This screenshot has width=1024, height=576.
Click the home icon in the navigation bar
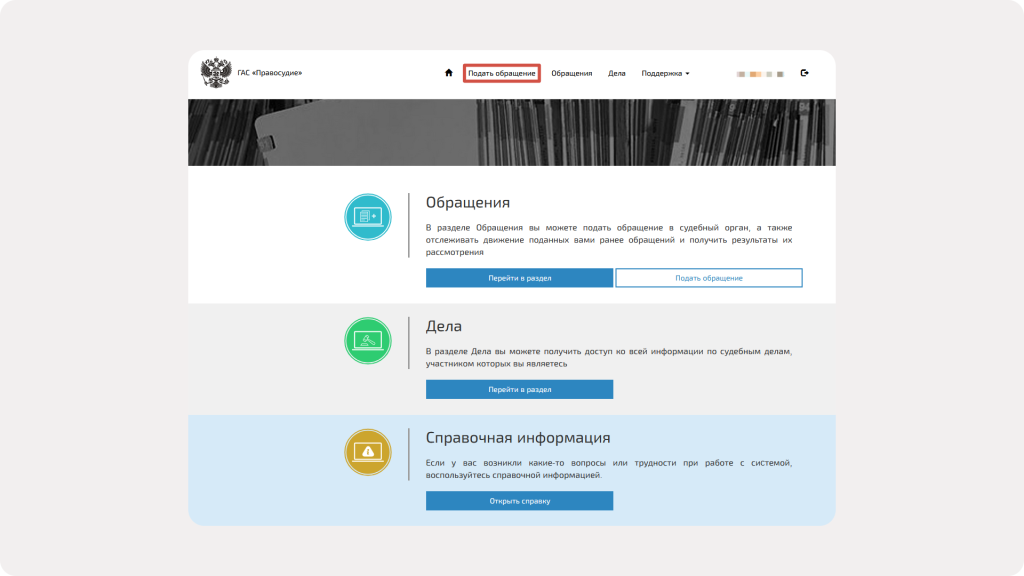coord(447,72)
